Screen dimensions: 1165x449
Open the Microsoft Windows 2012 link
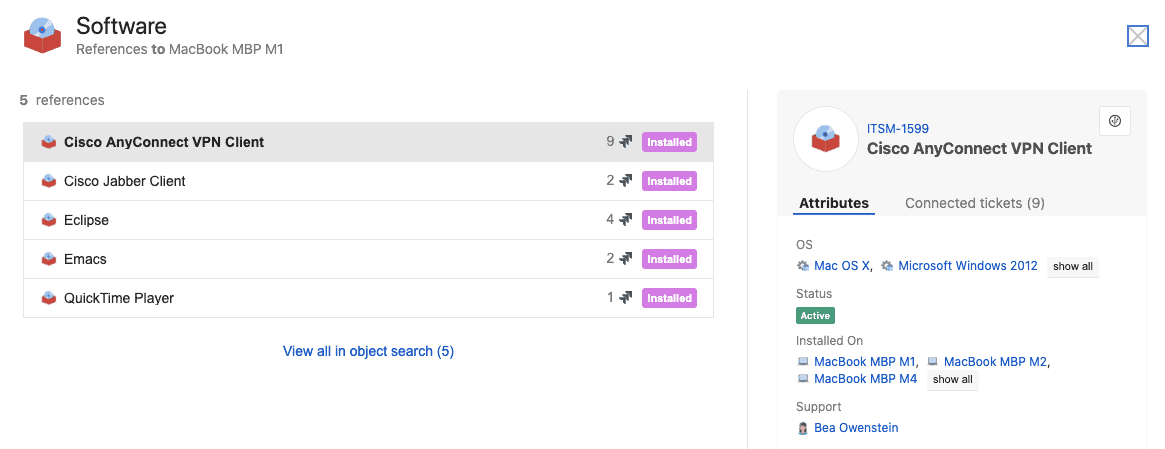[x=967, y=266]
